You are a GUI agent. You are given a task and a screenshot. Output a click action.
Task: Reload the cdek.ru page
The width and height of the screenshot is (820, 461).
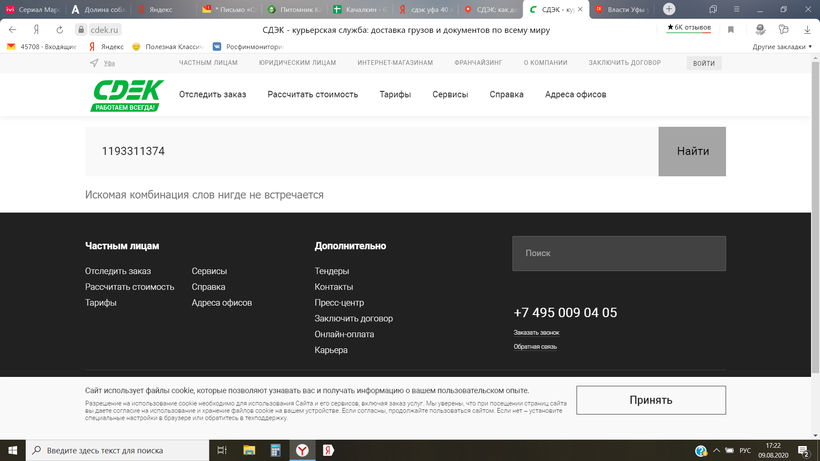click(60, 30)
